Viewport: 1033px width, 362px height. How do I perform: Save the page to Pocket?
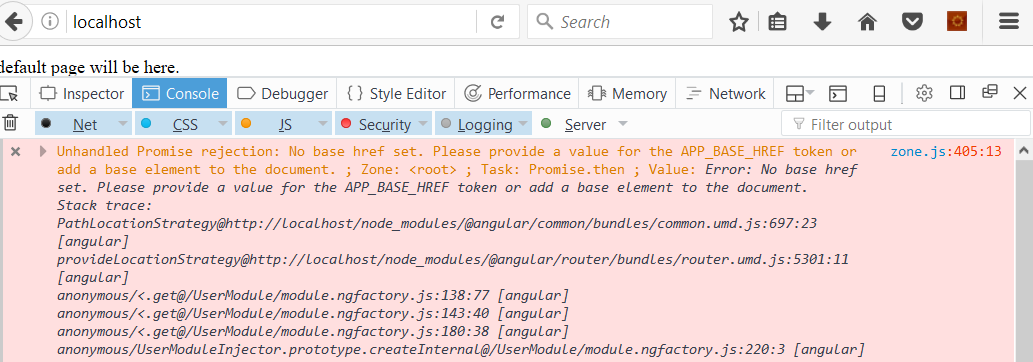(x=912, y=22)
